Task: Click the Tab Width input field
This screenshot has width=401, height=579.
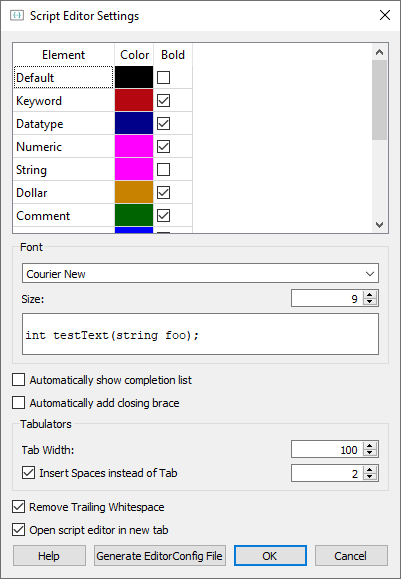Action: 327,449
